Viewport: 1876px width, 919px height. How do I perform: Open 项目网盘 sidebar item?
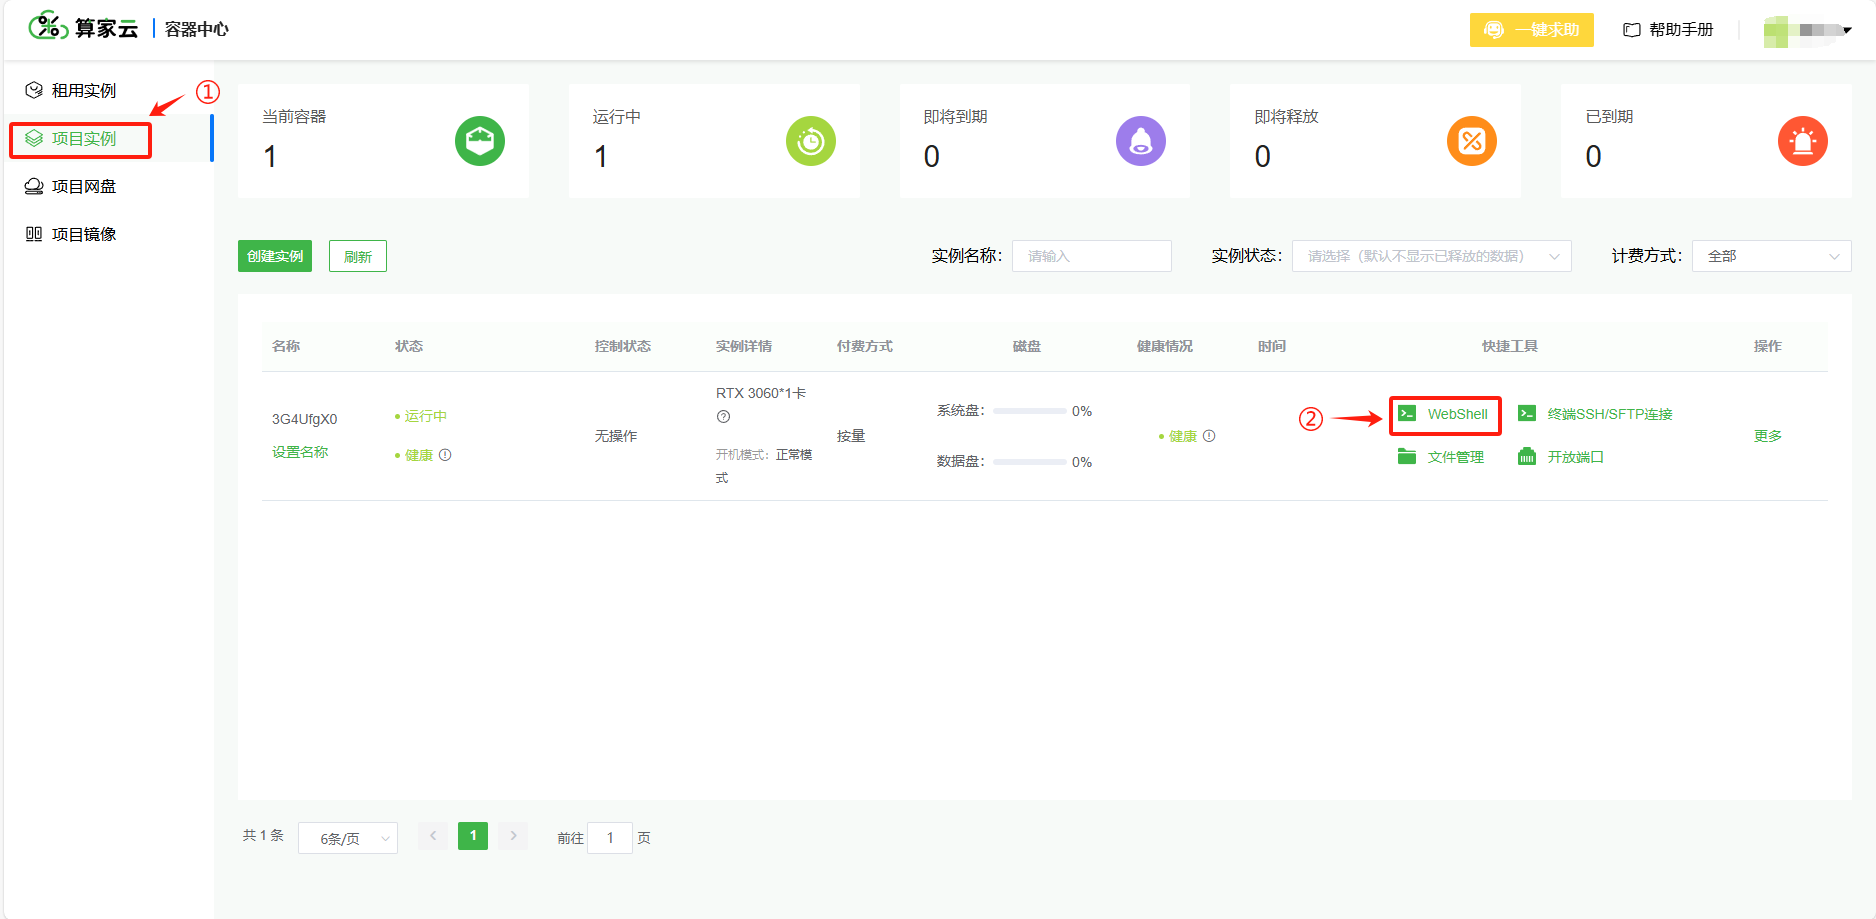[x=84, y=187]
